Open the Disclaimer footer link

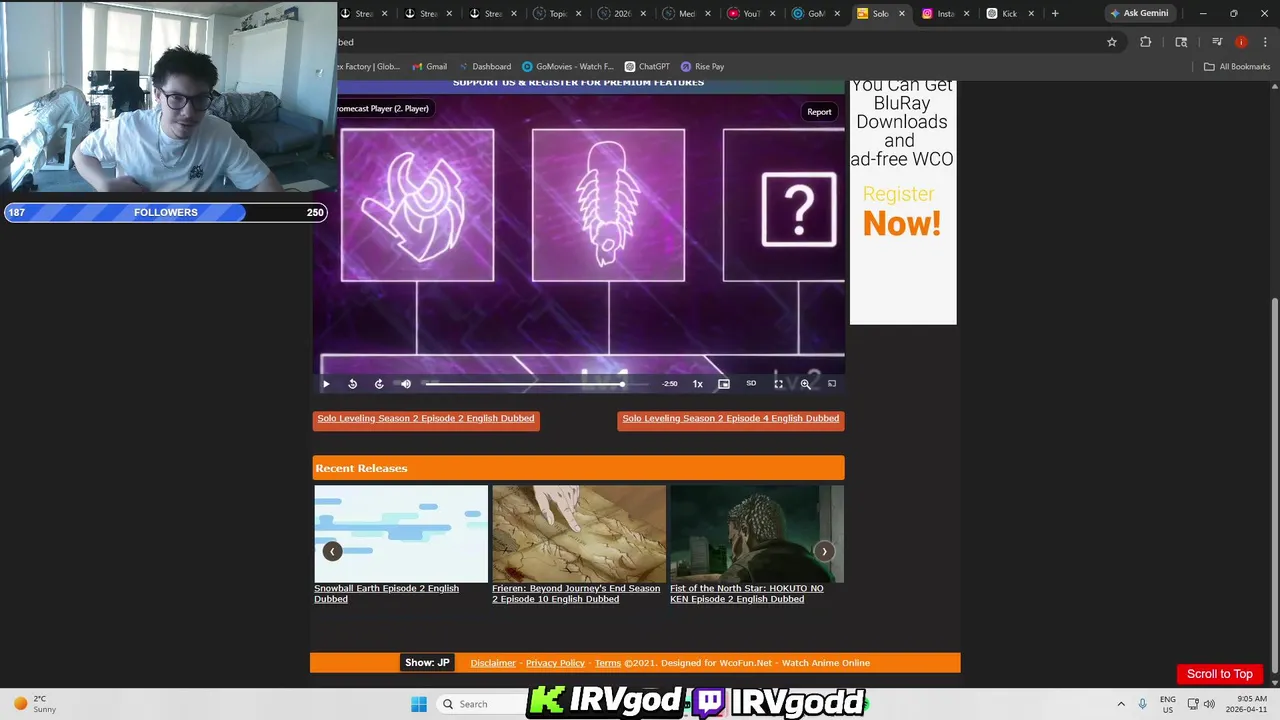pyautogui.click(x=493, y=663)
